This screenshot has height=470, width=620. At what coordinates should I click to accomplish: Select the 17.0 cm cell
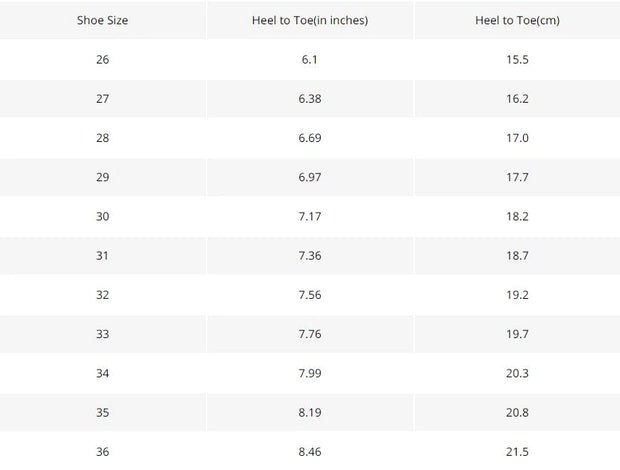[517, 138]
